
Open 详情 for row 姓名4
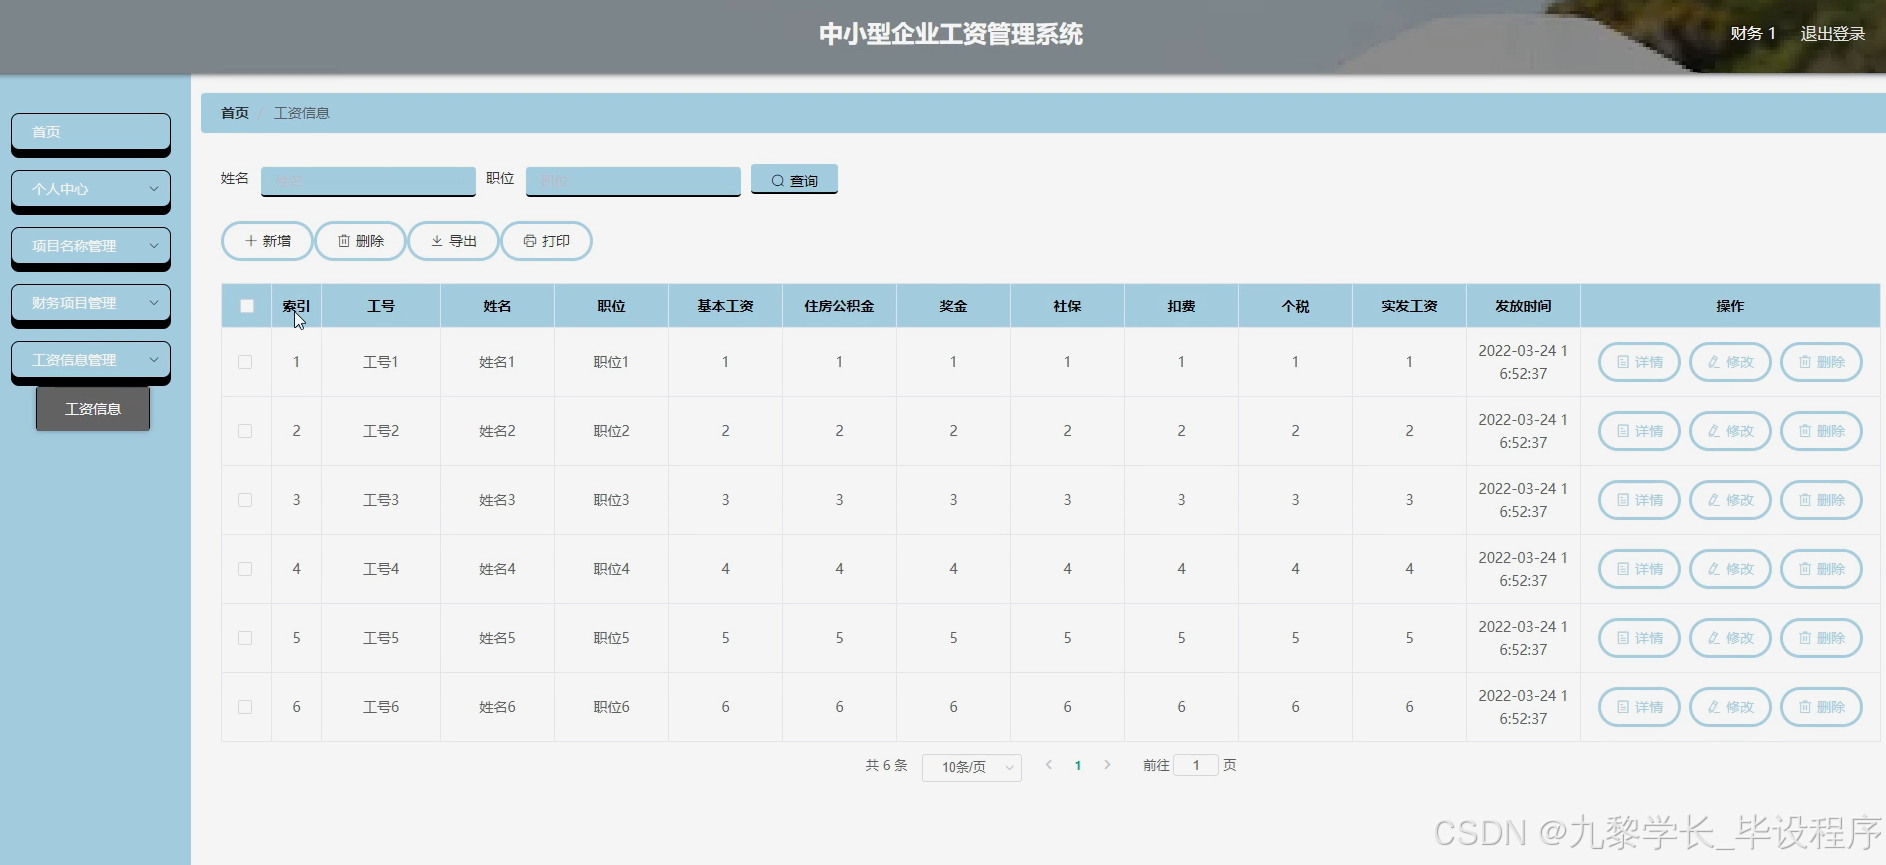1639,569
